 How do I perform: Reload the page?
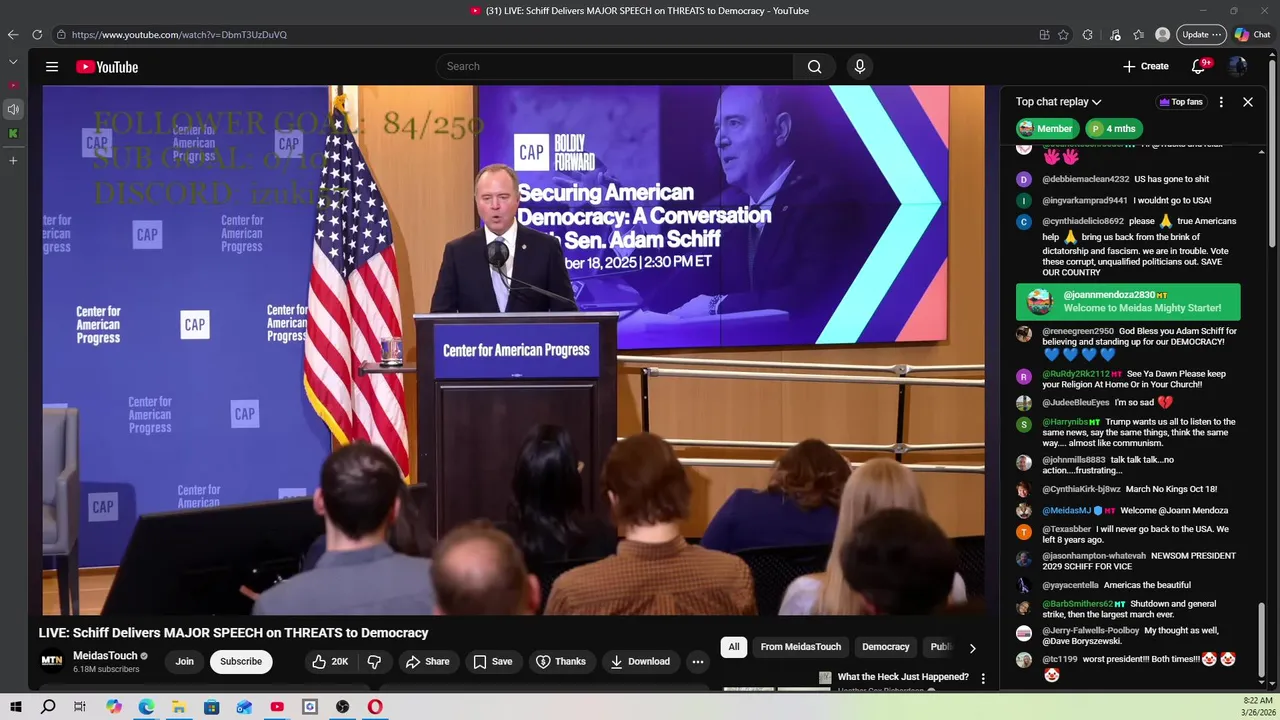[x=37, y=35]
